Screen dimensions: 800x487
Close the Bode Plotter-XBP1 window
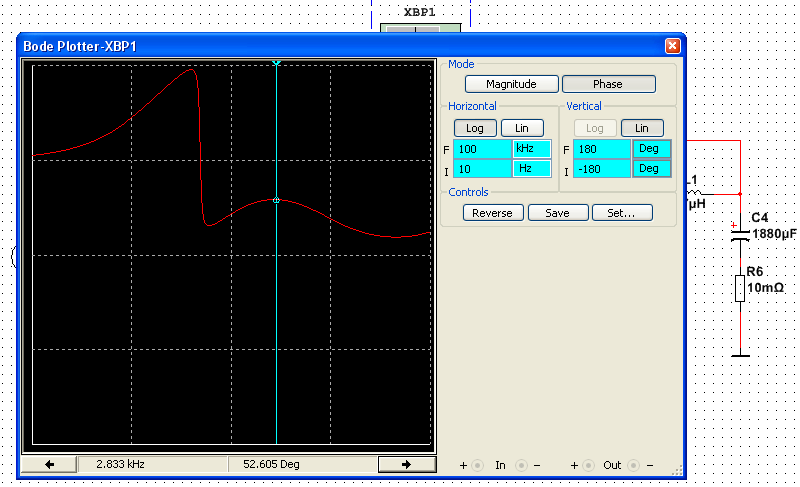point(672,46)
